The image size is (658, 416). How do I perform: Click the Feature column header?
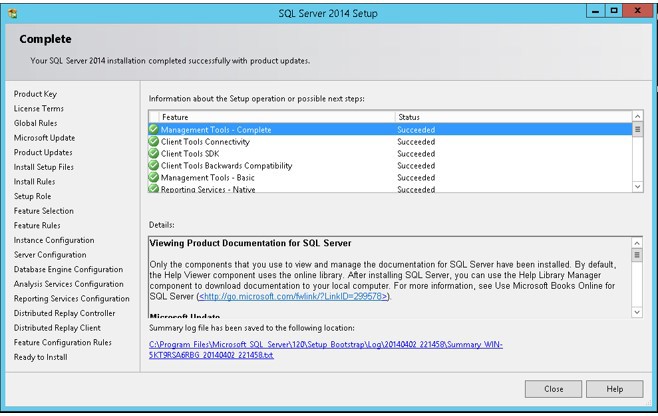coord(277,117)
